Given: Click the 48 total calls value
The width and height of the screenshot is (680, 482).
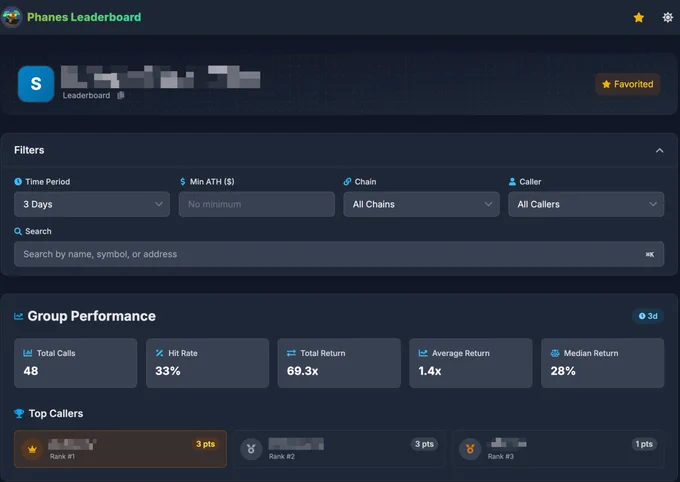Looking at the screenshot, I should pos(31,371).
